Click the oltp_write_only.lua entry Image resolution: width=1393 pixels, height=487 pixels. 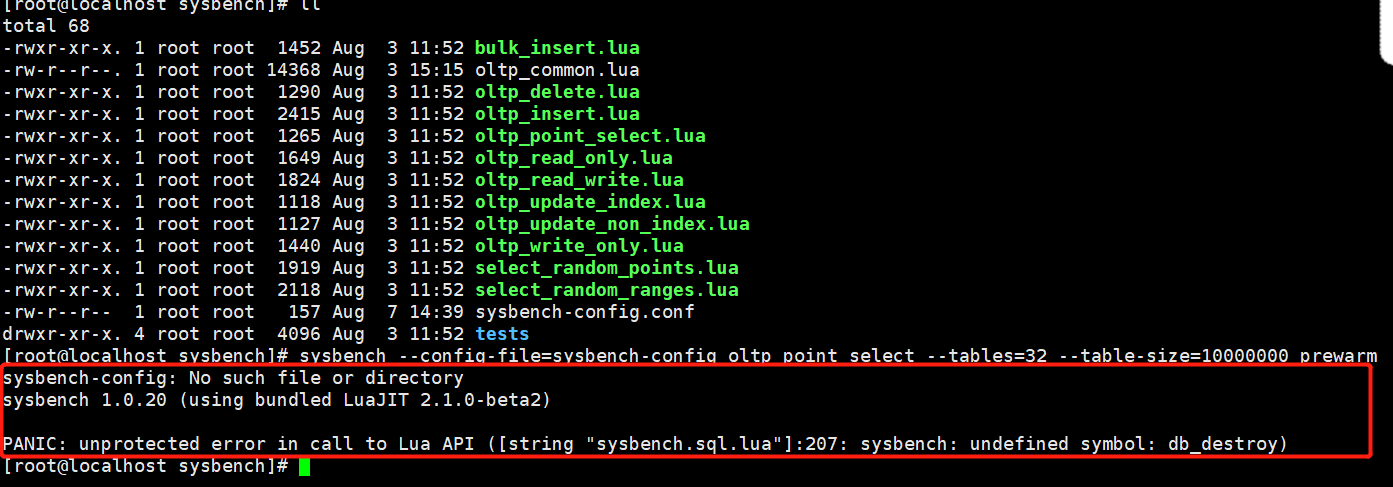(578, 246)
